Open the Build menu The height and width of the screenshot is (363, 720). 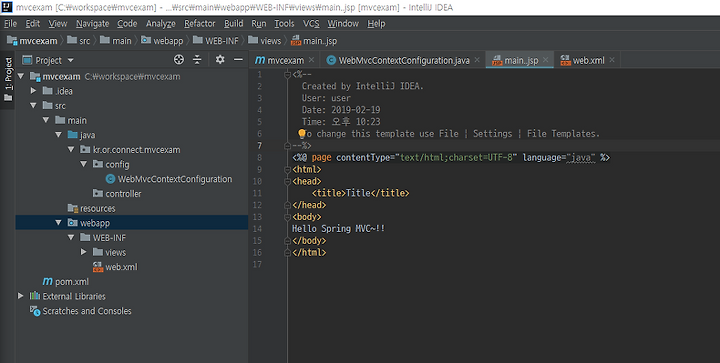tap(234, 24)
